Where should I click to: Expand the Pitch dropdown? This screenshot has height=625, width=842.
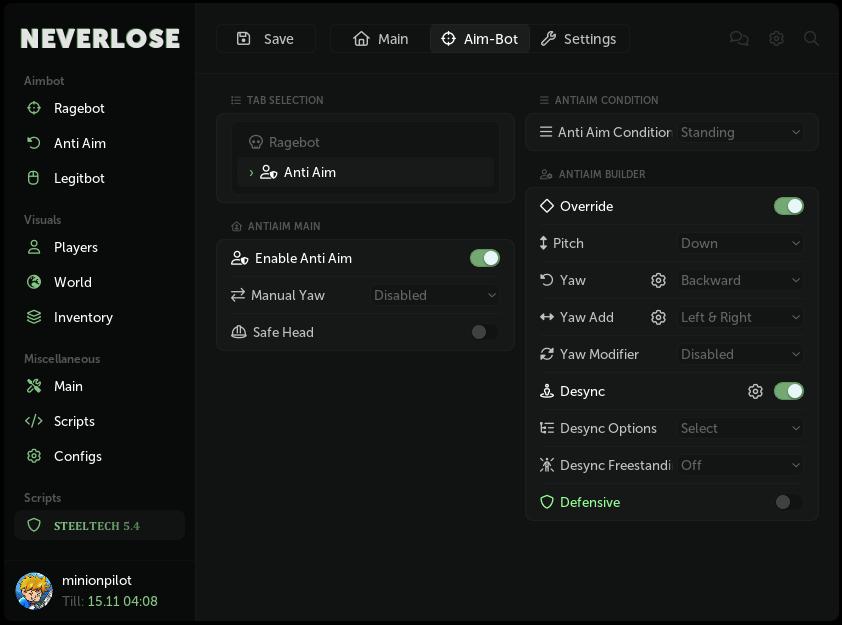pyautogui.click(x=740, y=243)
